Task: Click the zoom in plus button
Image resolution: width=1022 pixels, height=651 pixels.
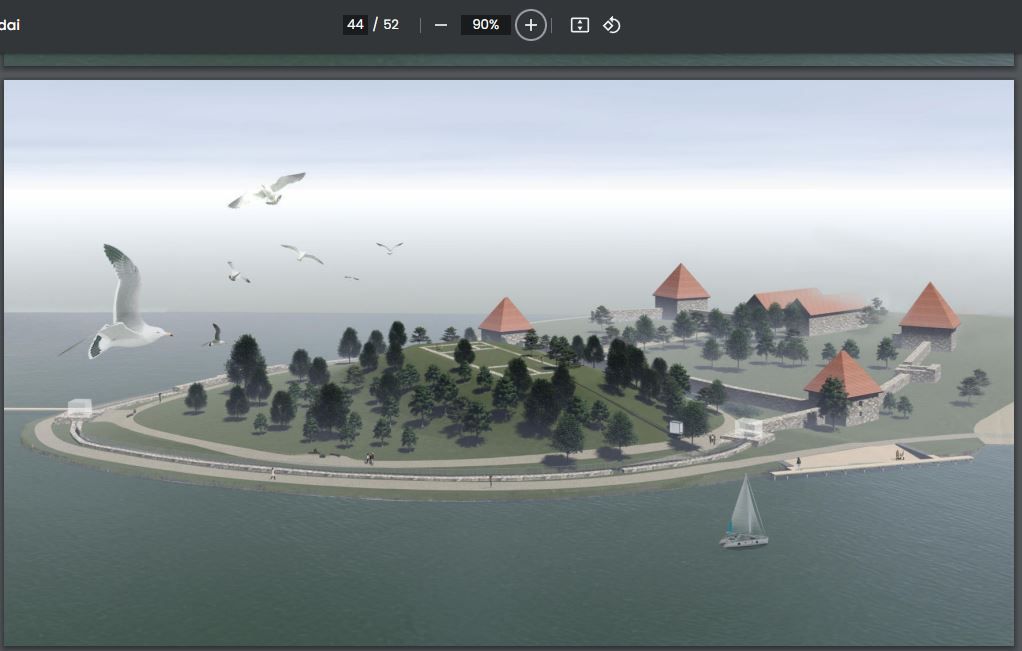Action: tap(531, 25)
